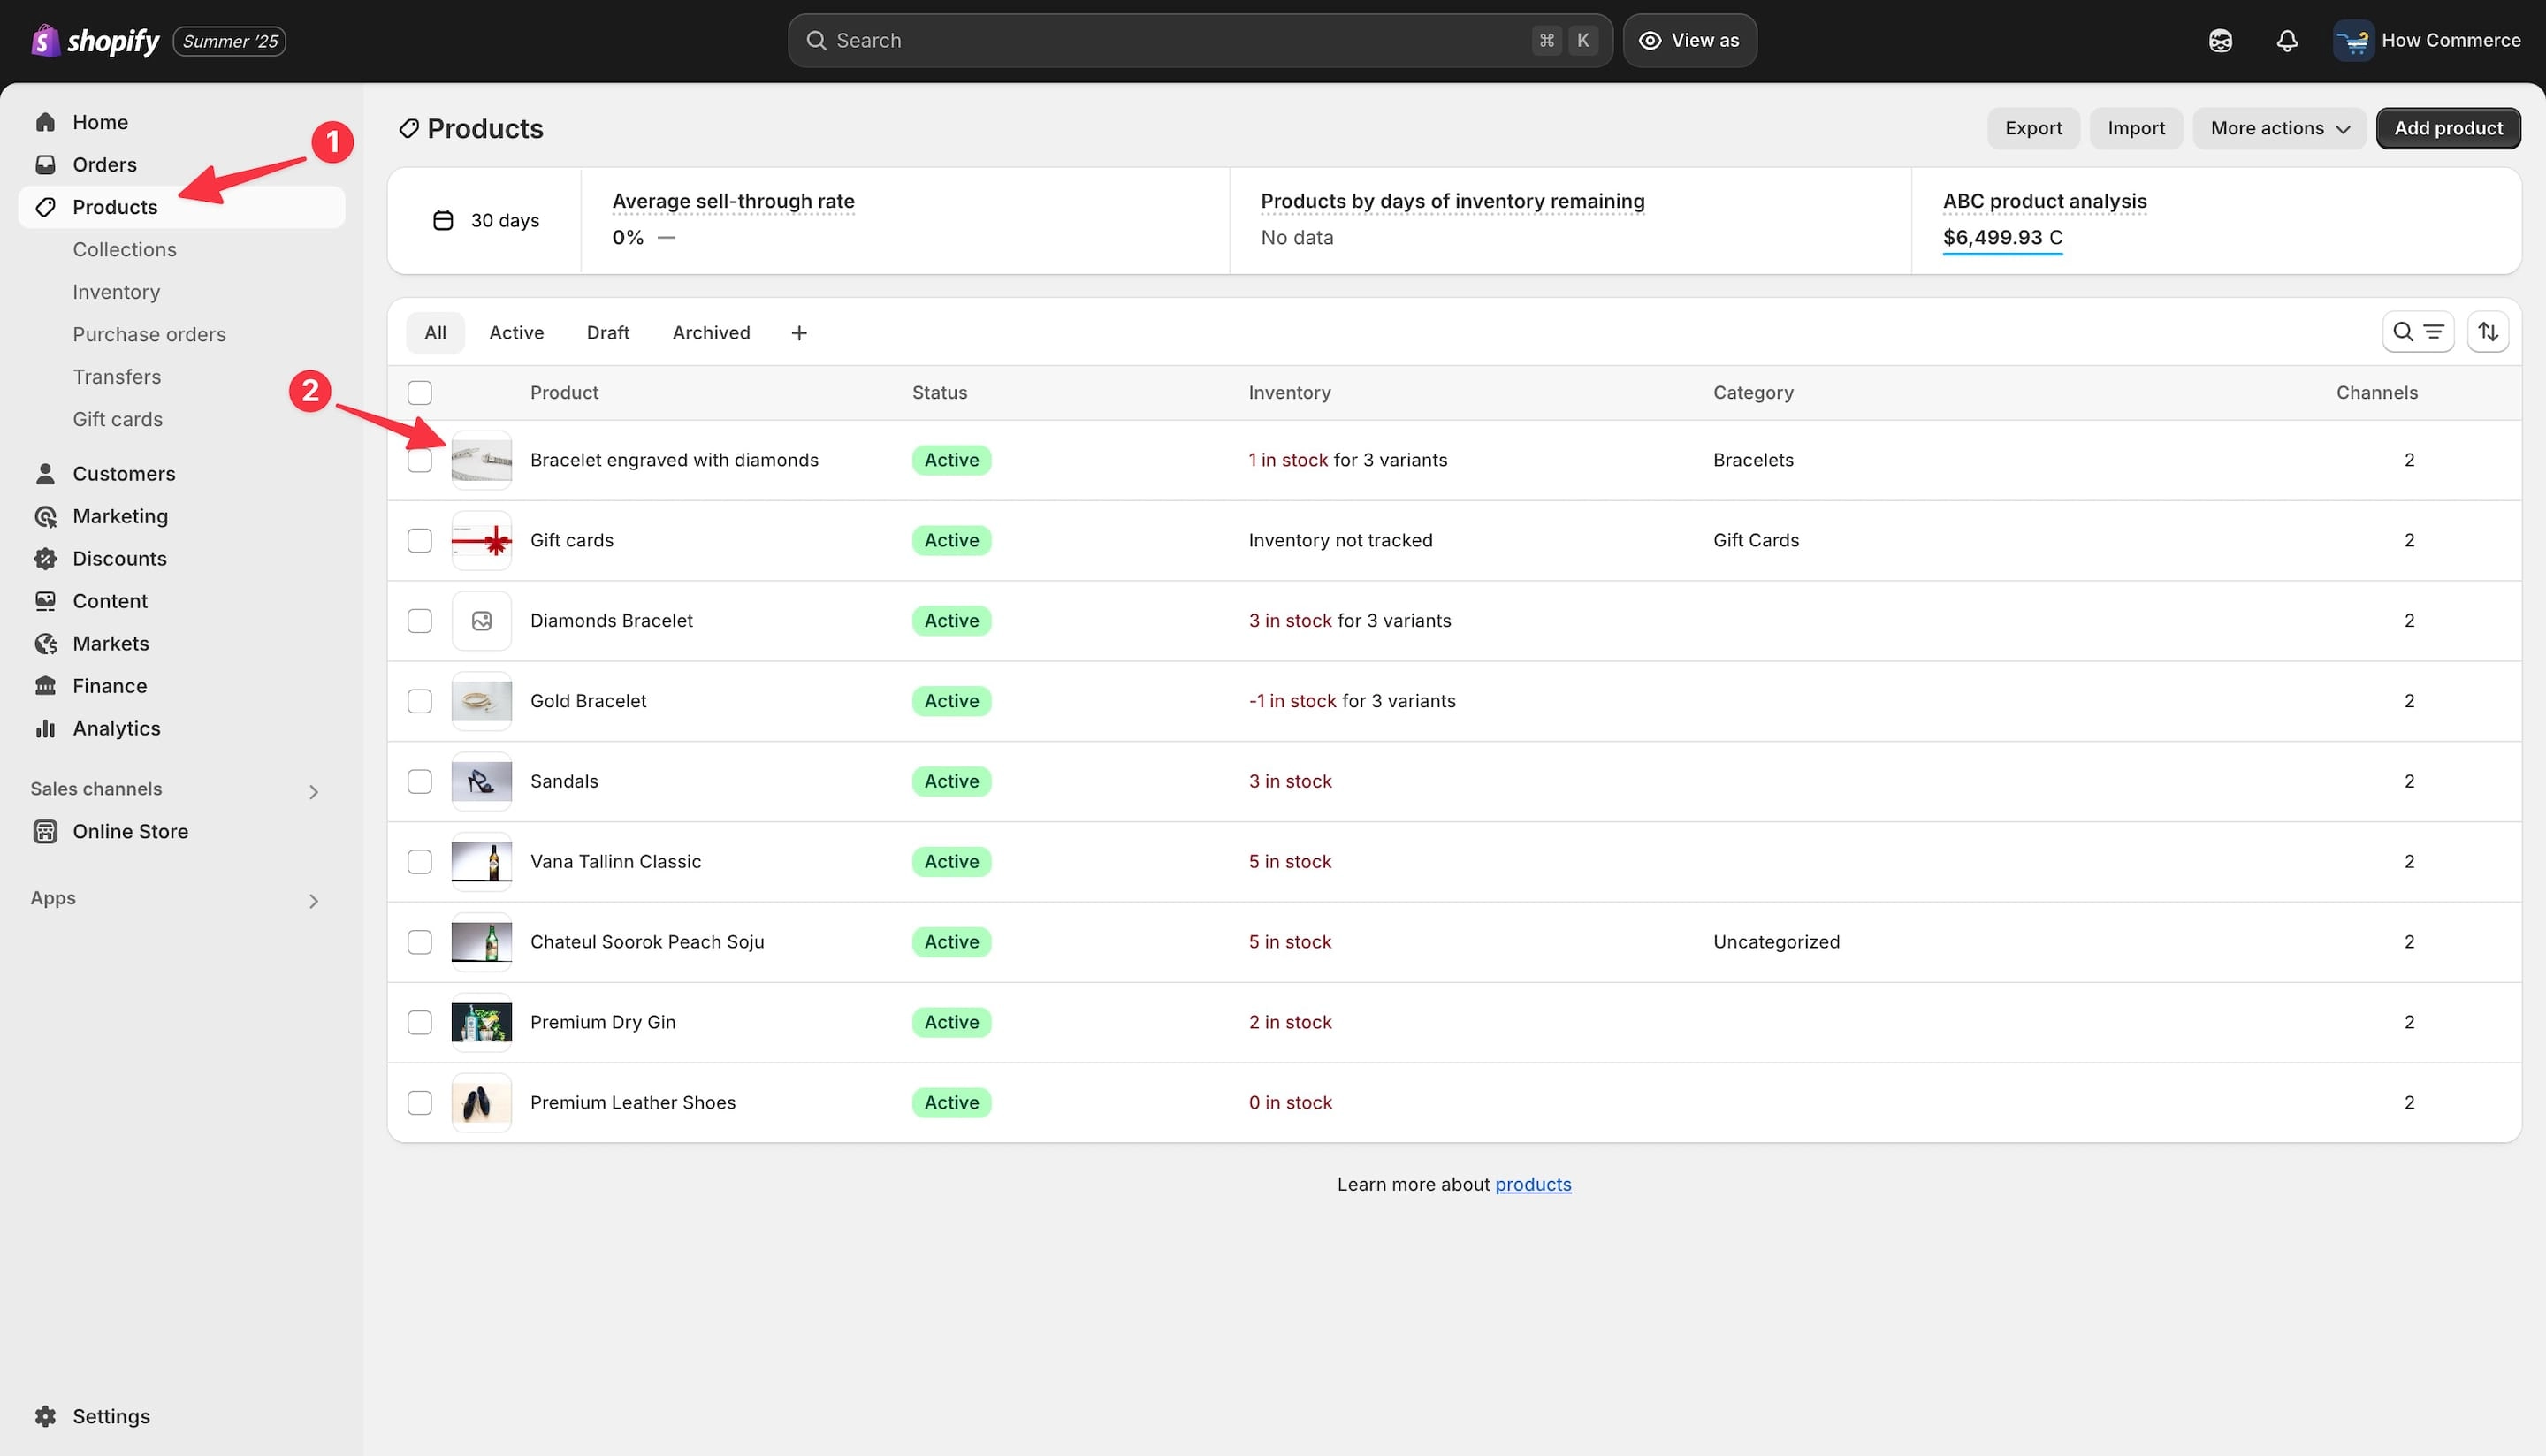Switch to the Archived tab

click(x=711, y=333)
